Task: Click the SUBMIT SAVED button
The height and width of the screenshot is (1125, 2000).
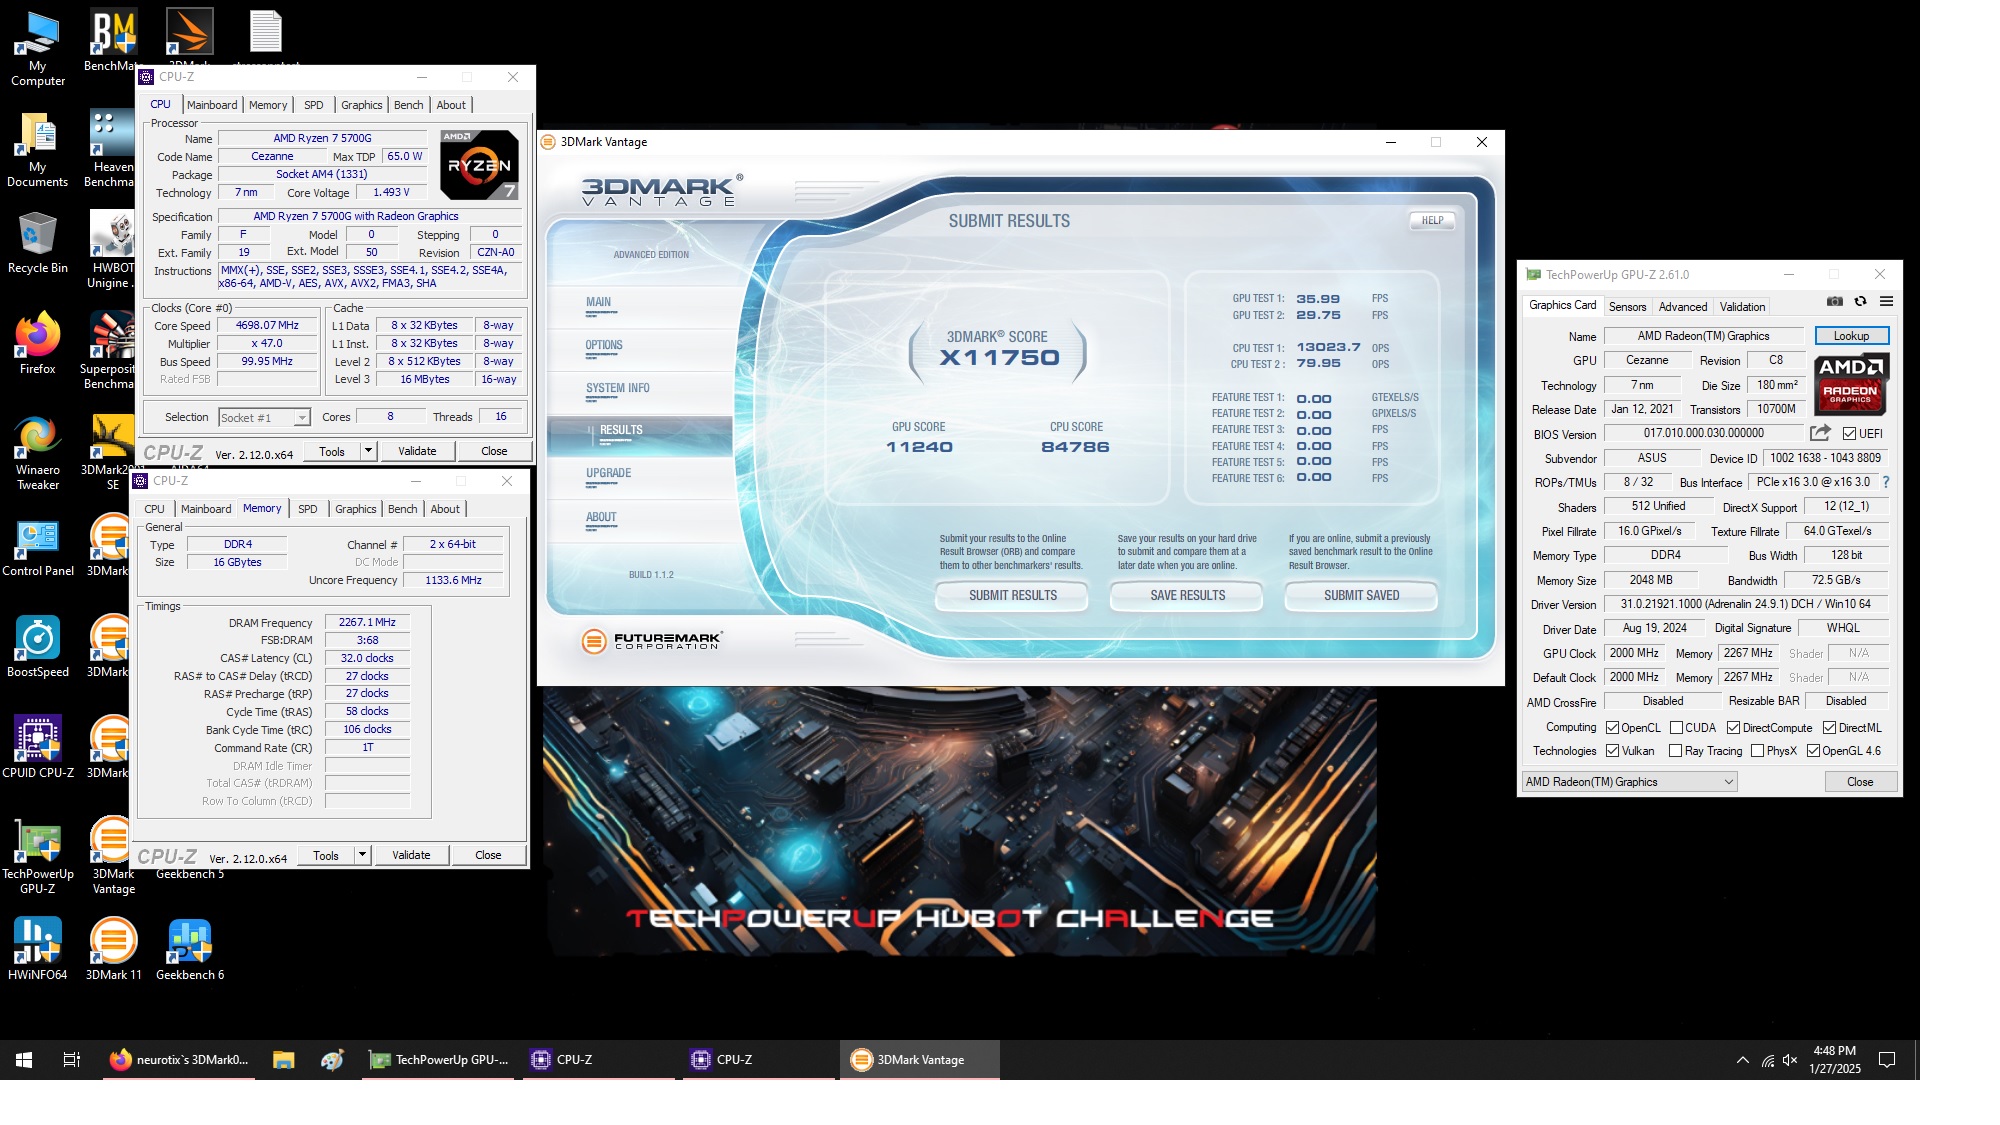Action: (x=1361, y=595)
